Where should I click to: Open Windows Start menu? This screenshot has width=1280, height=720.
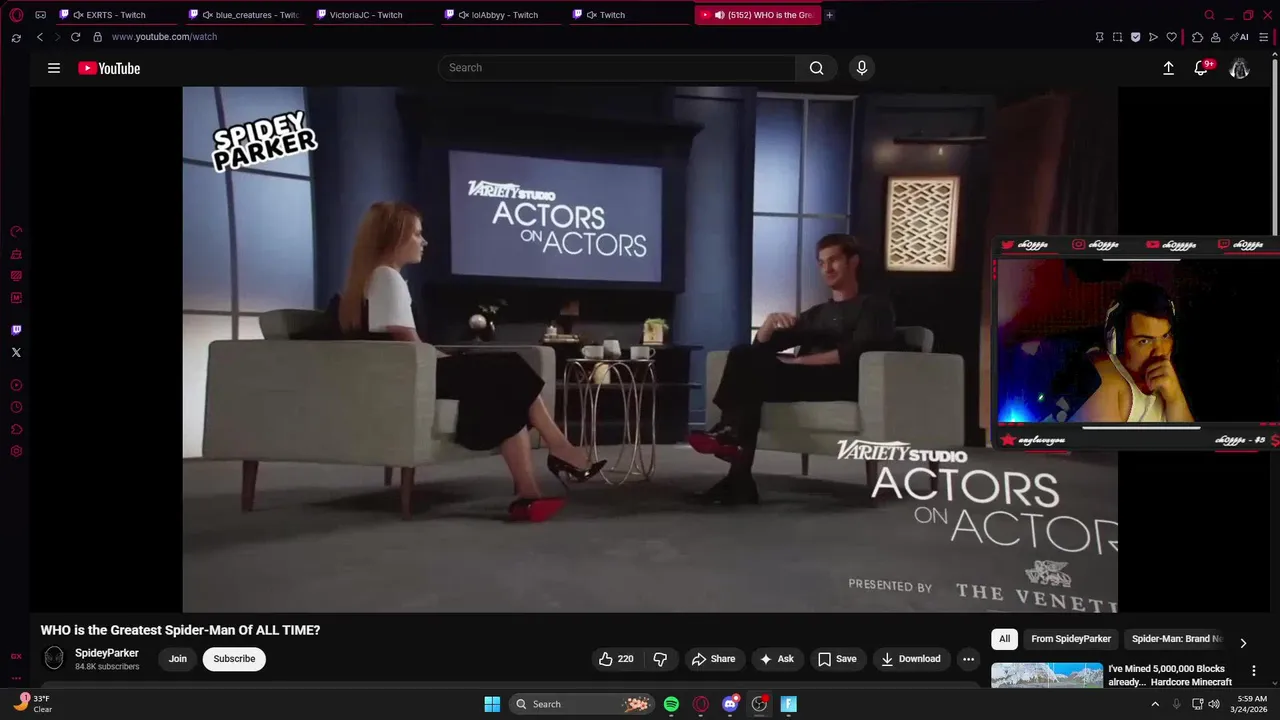point(492,704)
